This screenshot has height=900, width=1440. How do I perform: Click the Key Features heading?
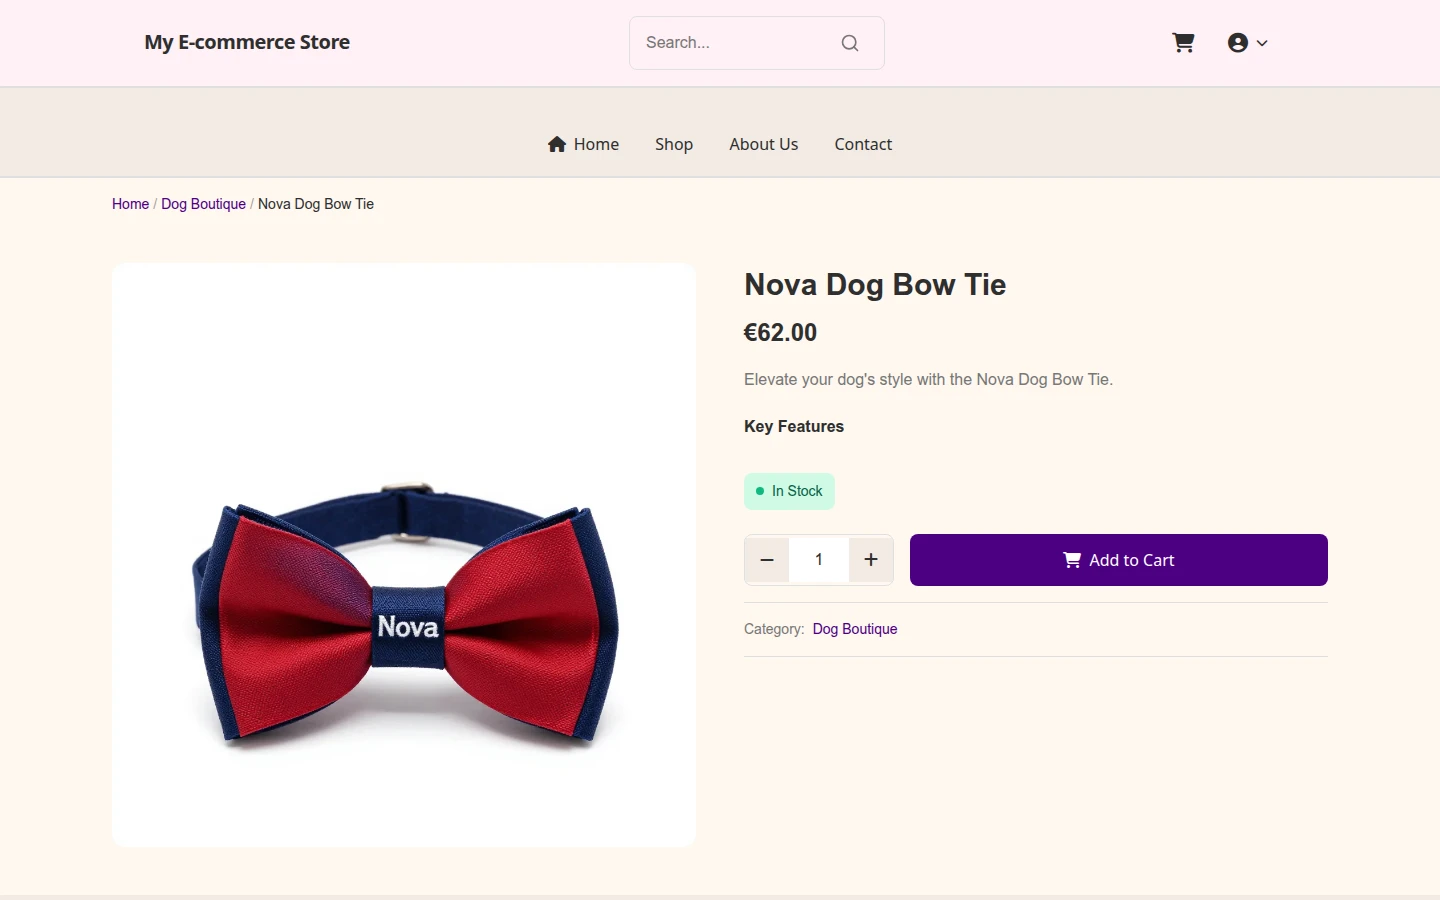point(794,426)
